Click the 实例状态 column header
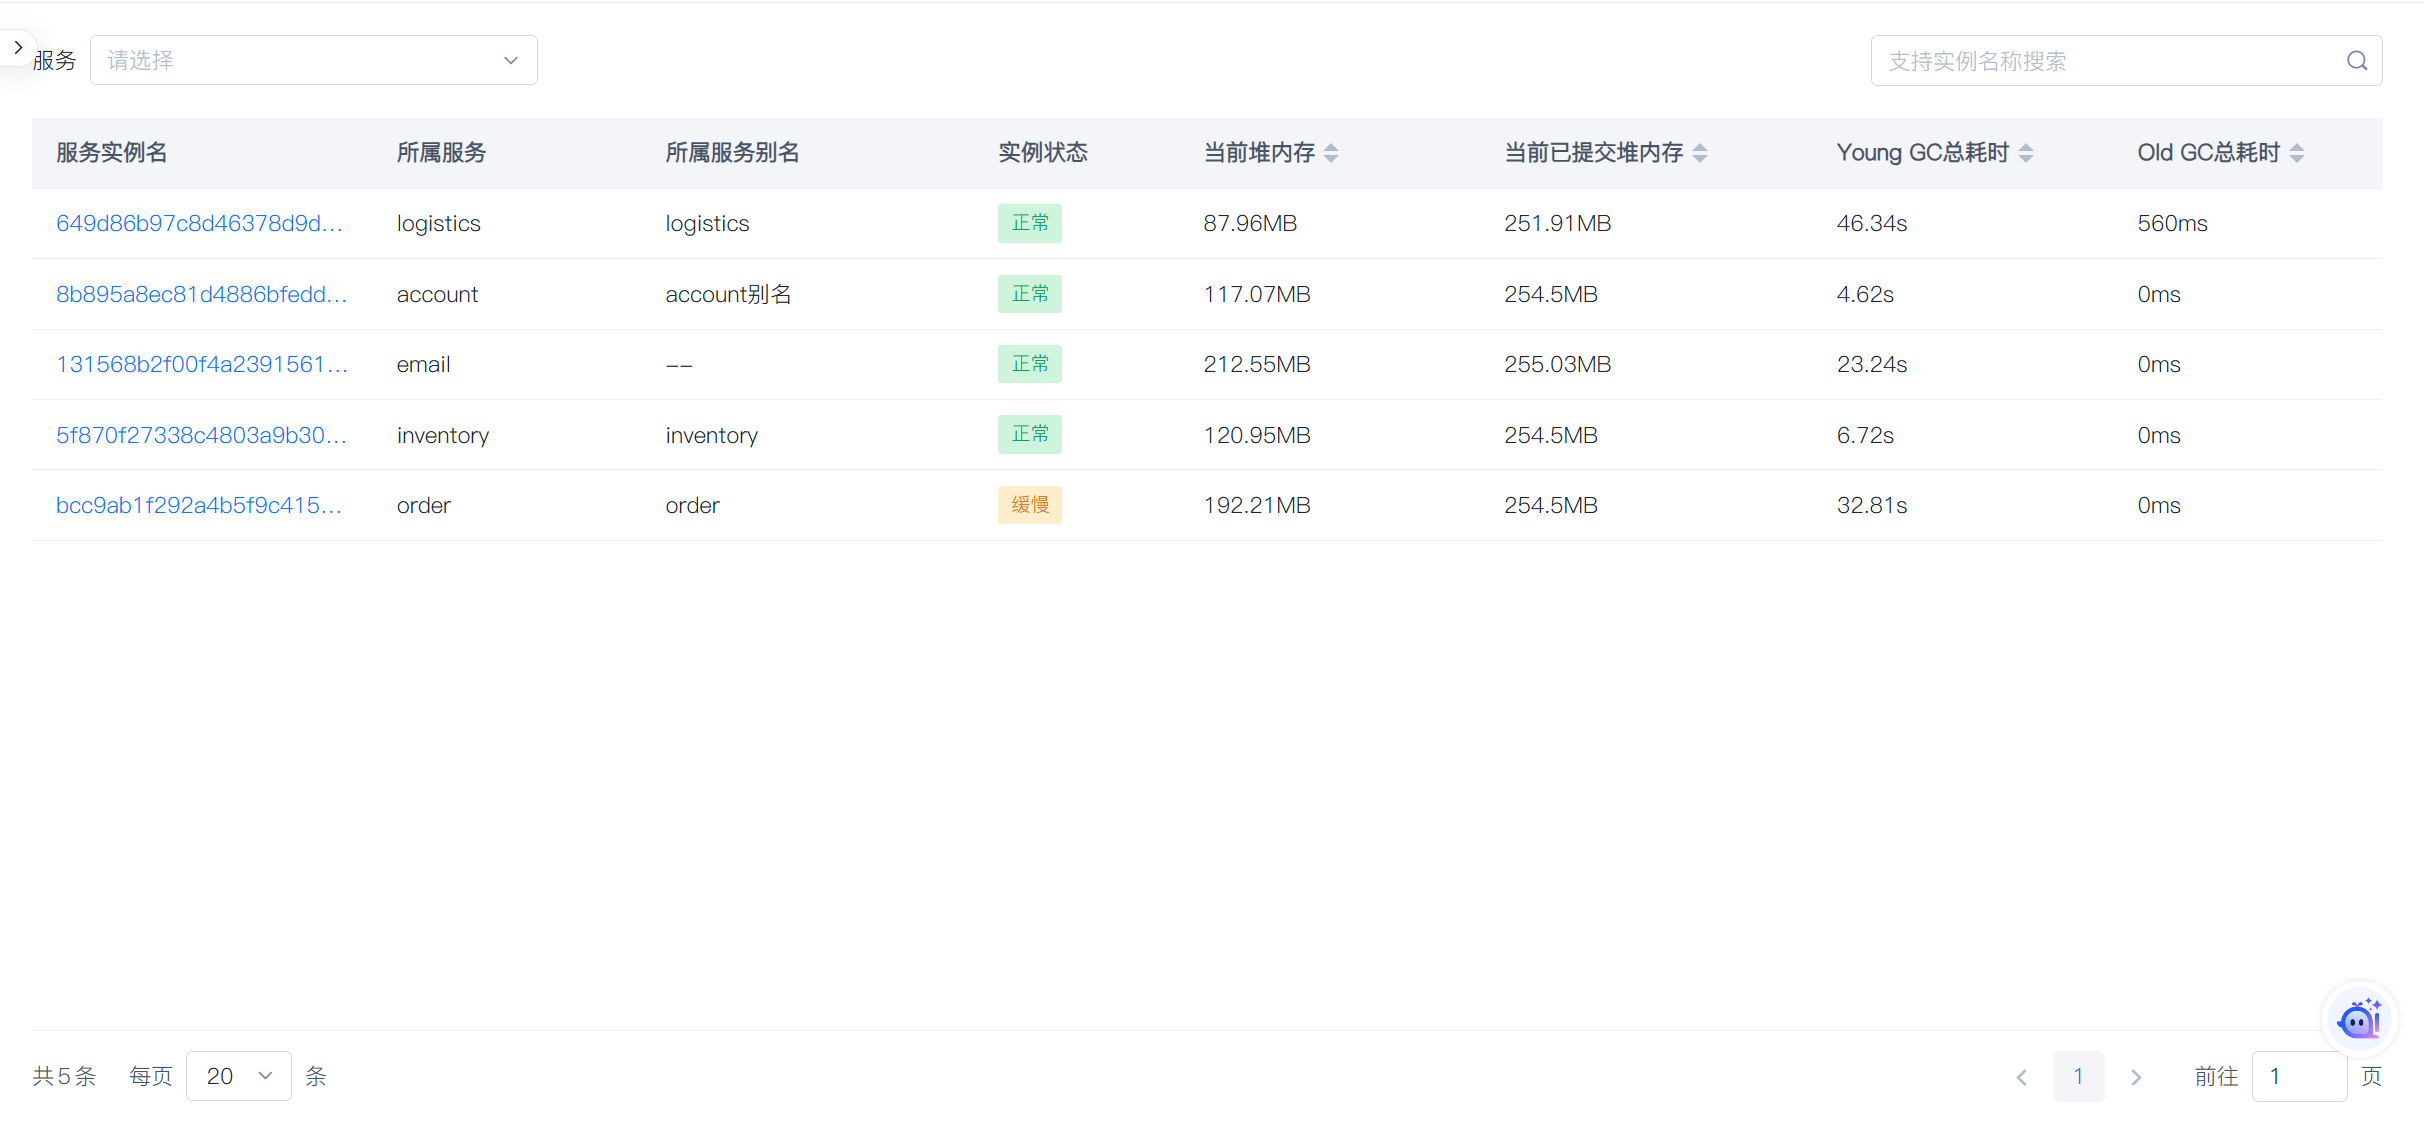 point(1043,153)
